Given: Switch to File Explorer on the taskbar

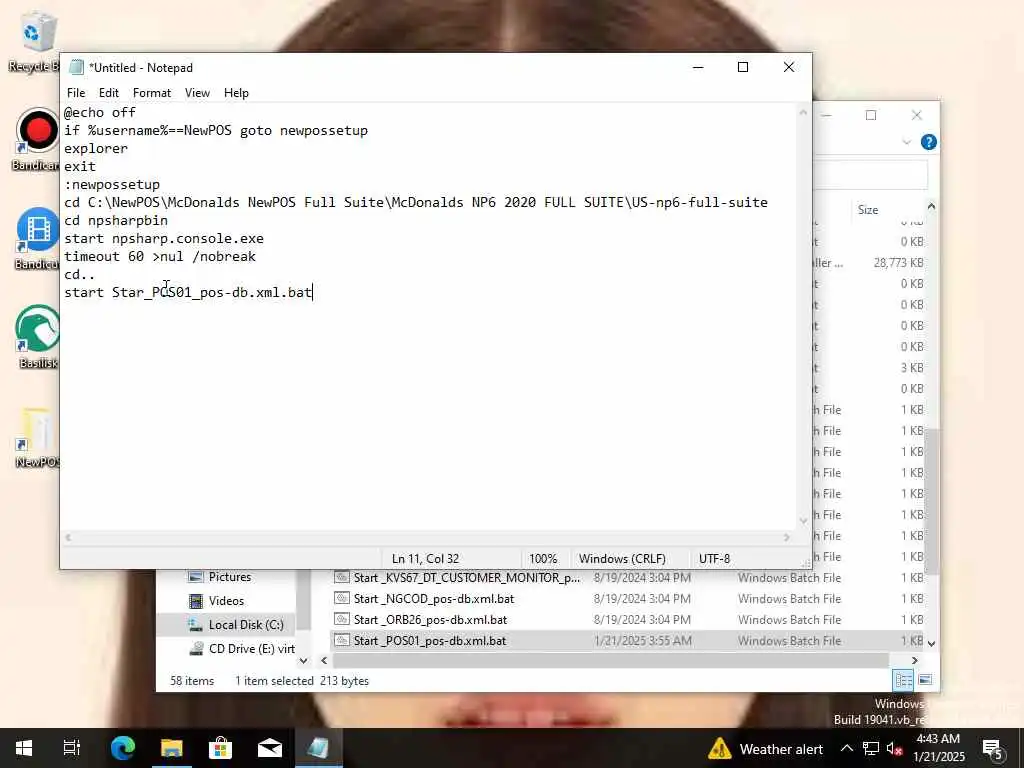Looking at the screenshot, I should tap(172, 748).
